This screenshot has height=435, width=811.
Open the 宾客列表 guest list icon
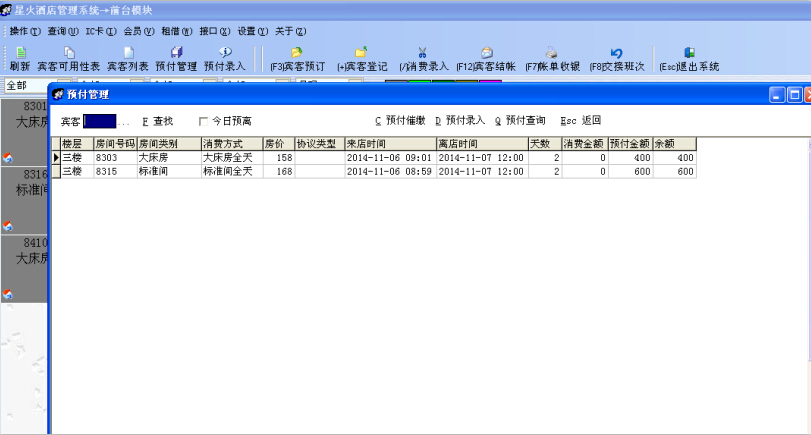(128, 58)
